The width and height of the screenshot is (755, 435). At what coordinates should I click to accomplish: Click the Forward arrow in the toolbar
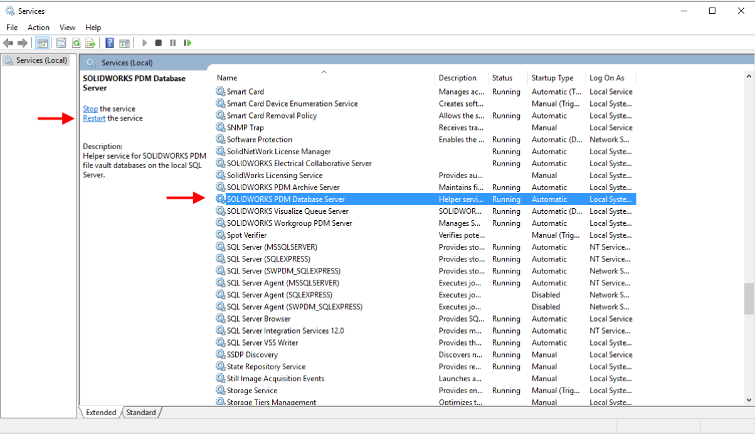(22, 43)
